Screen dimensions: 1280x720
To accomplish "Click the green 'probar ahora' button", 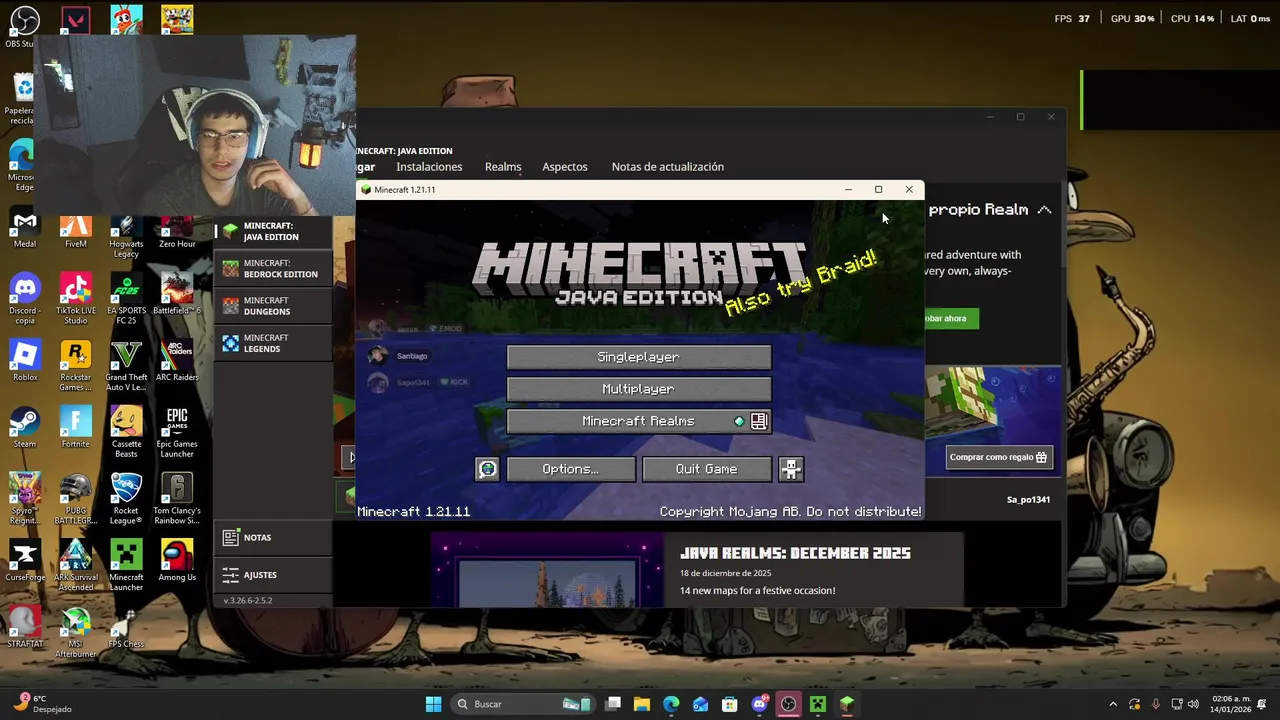I will click(951, 318).
